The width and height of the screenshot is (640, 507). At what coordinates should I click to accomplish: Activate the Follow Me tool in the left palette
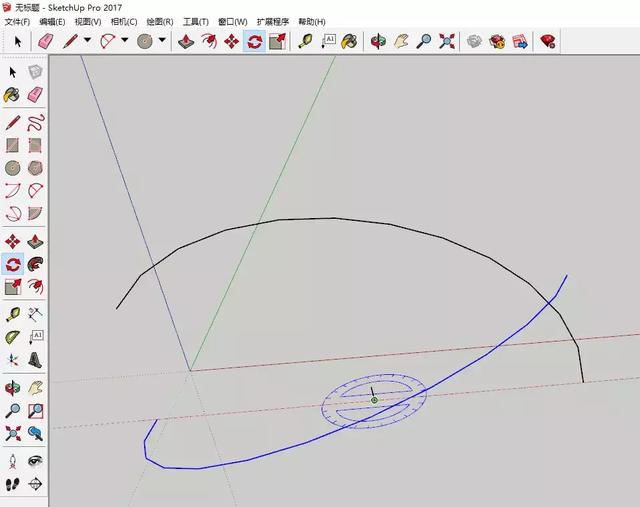coord(35,264)
